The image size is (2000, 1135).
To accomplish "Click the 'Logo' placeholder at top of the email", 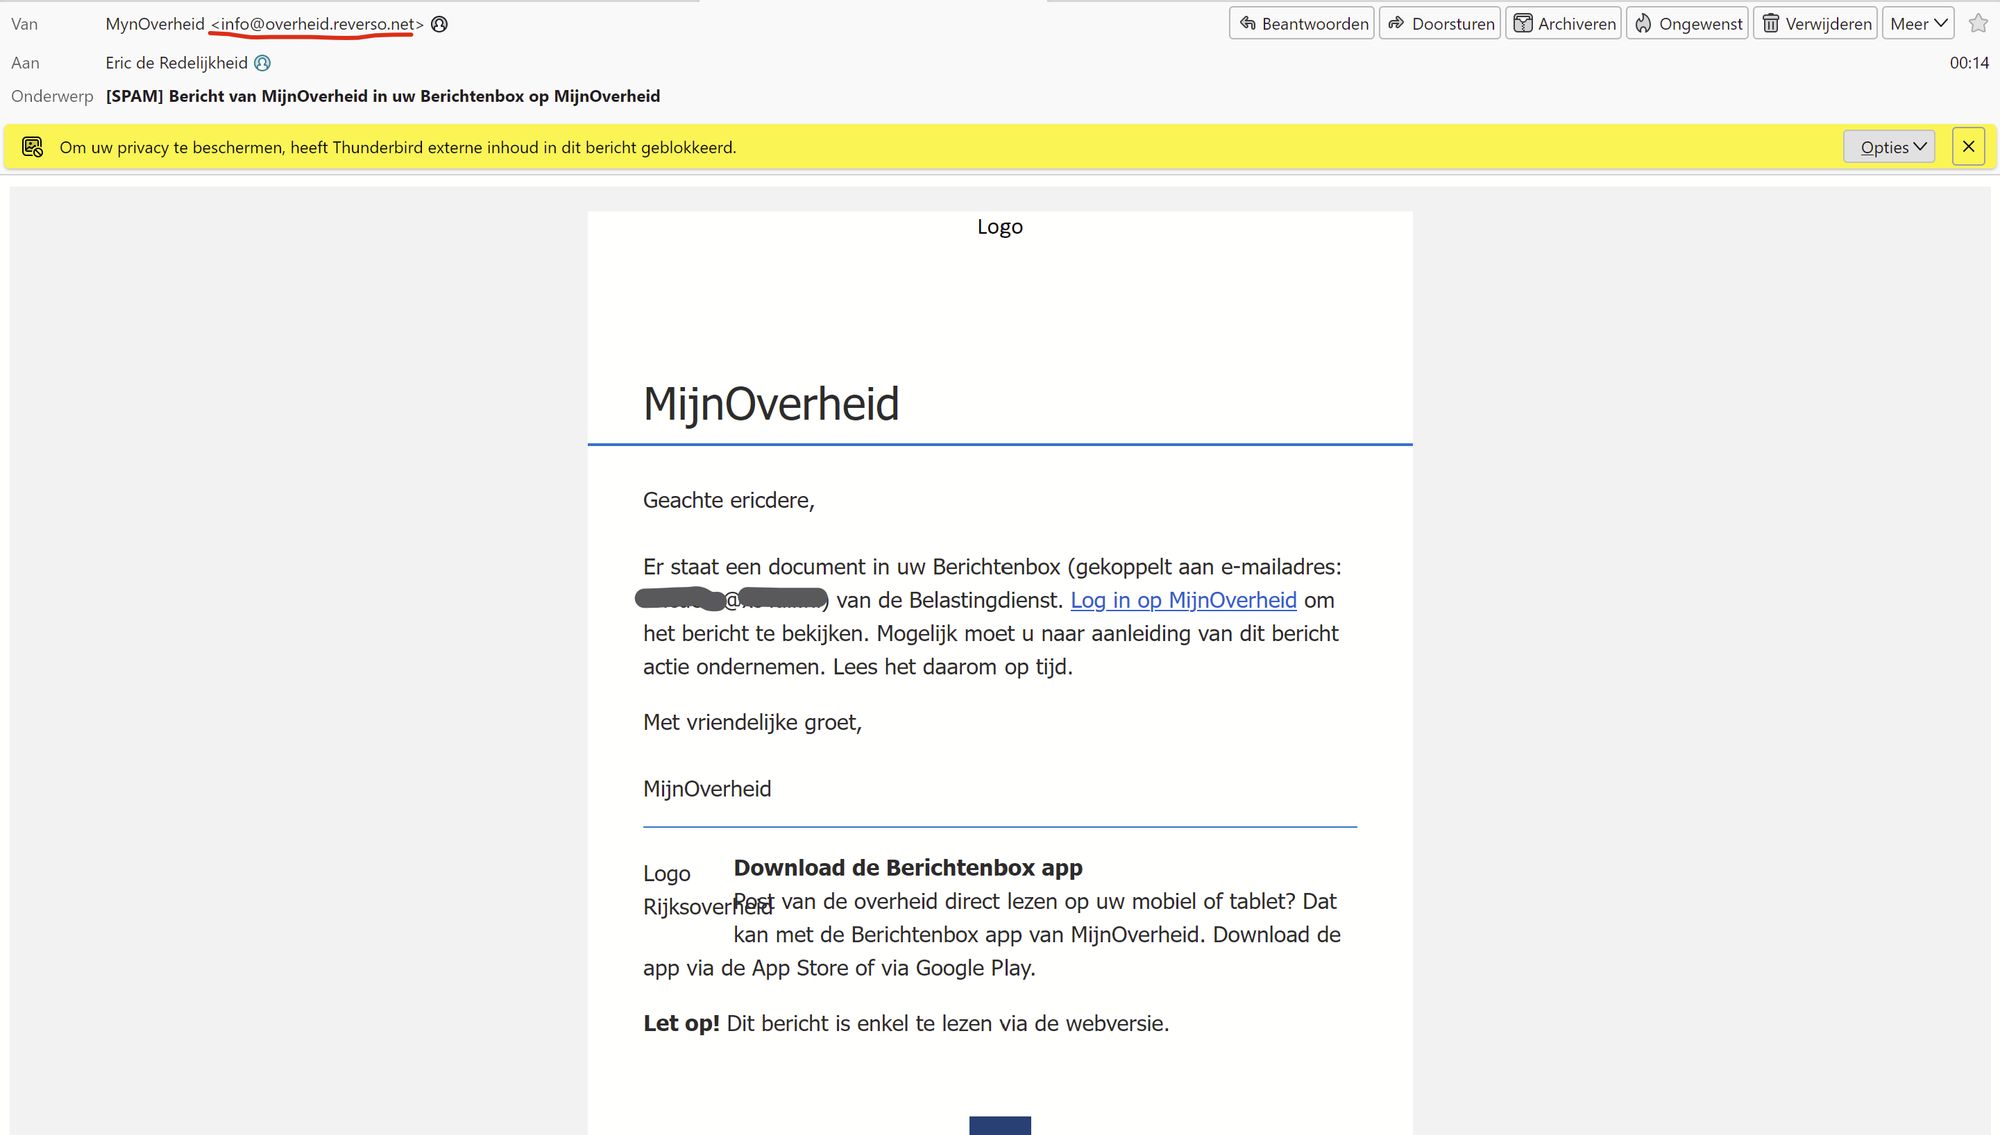I will pyautogui.click(x=1000, y=227).
